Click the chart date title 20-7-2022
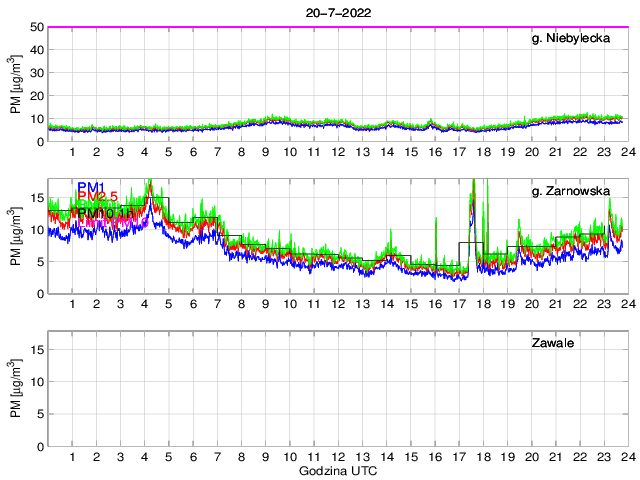This screenshot has height=480, width=640. 338,13
